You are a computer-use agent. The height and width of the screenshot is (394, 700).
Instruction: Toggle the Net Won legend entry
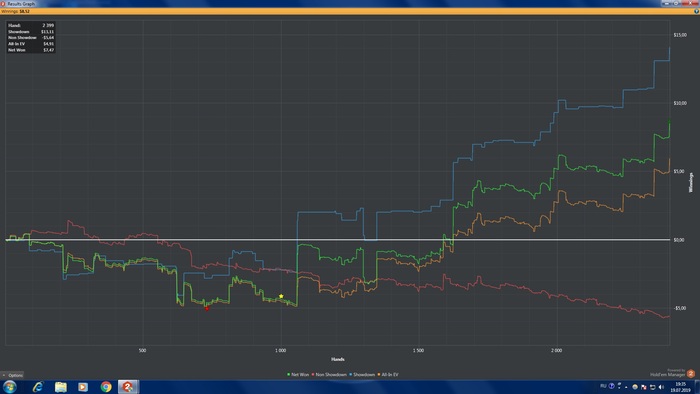click(298, 375)
